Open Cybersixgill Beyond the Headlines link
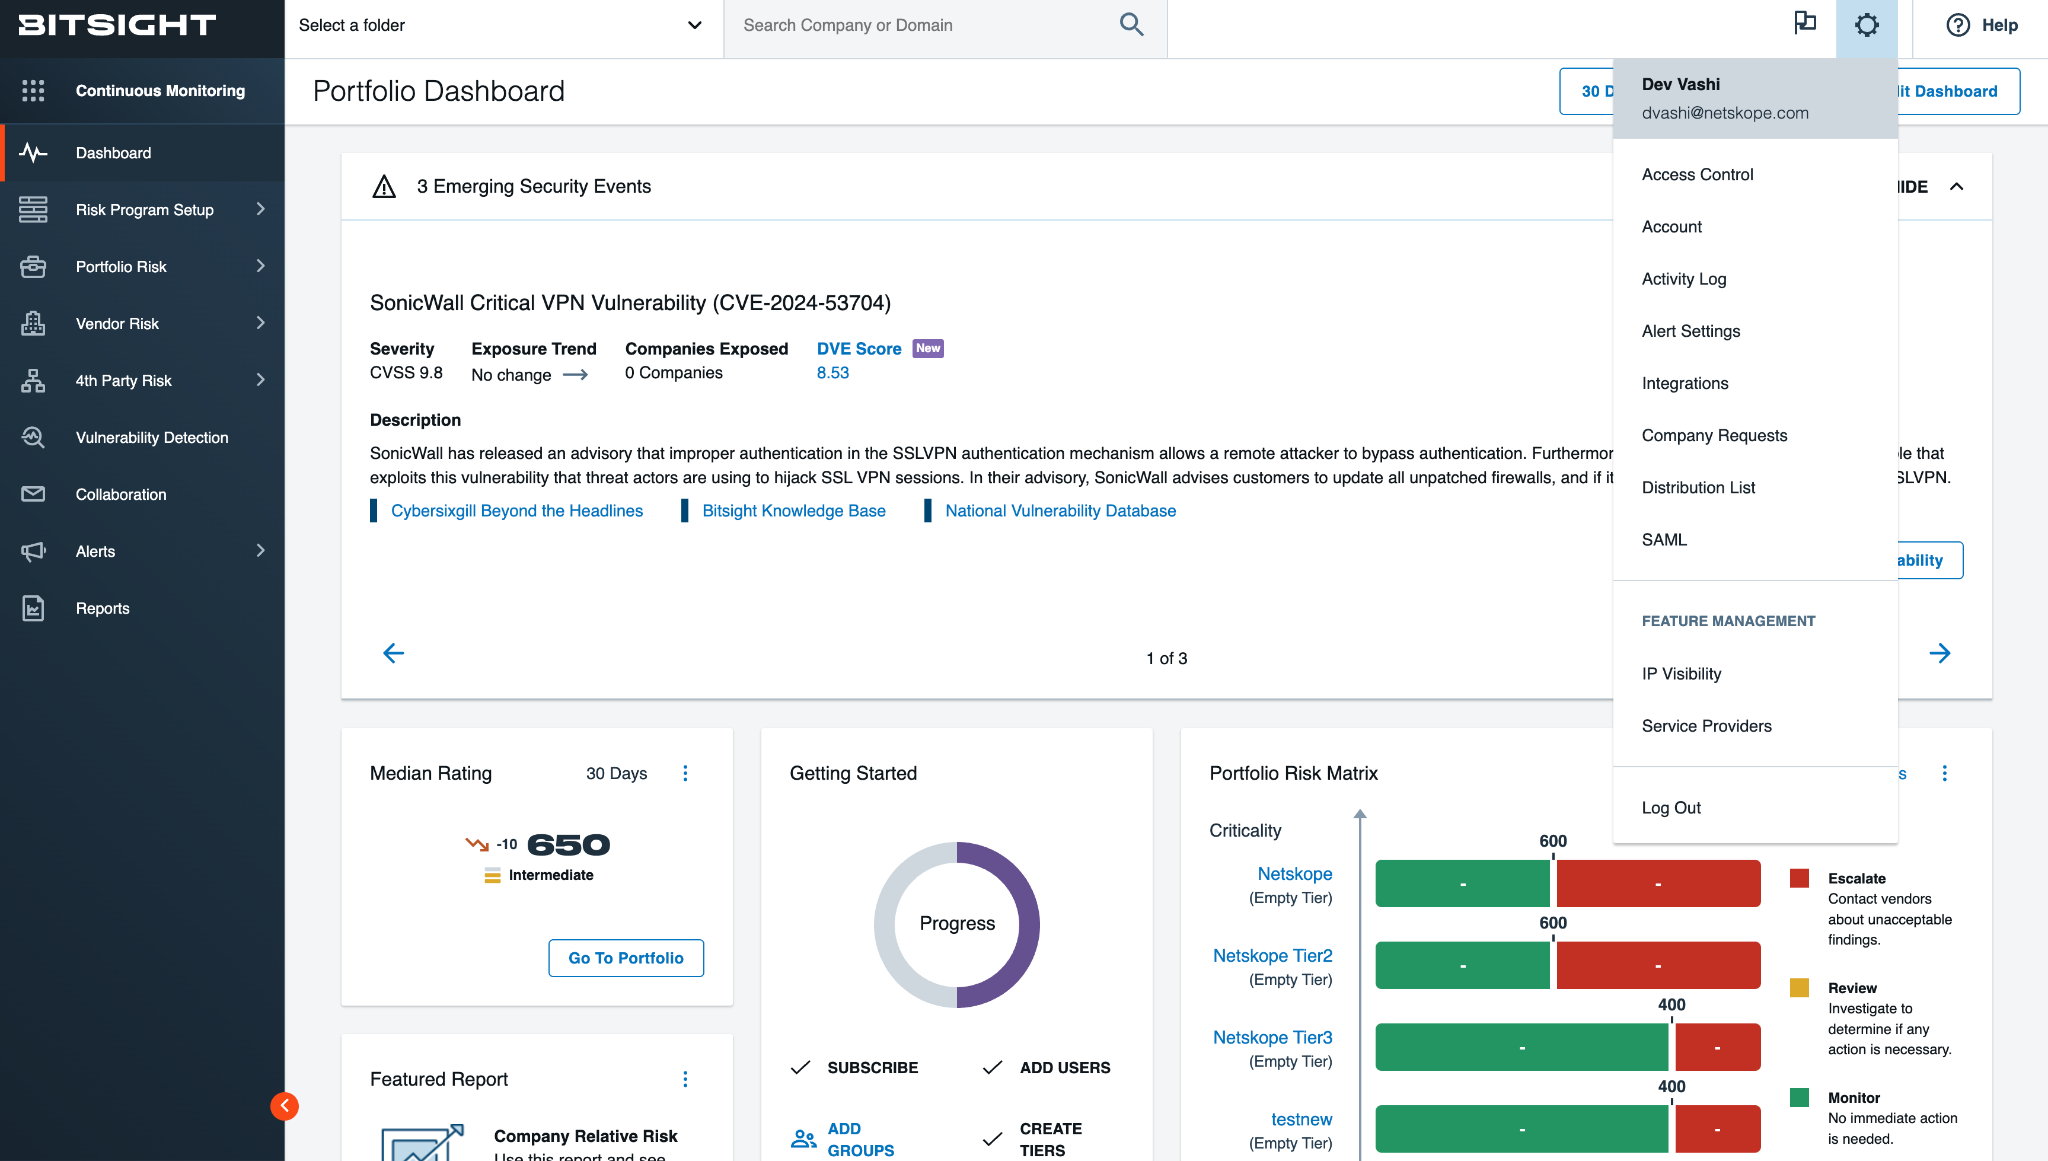 (x=517, y=511)
